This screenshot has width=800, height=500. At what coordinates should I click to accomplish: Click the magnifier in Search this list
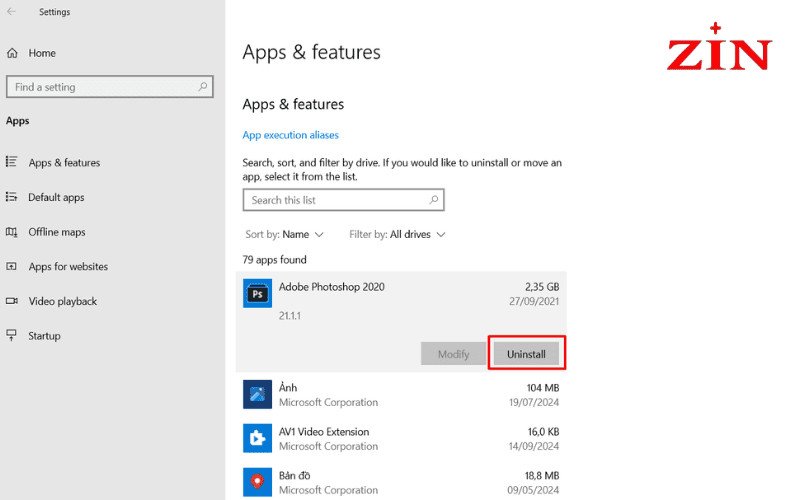click(x=434, y=199)
